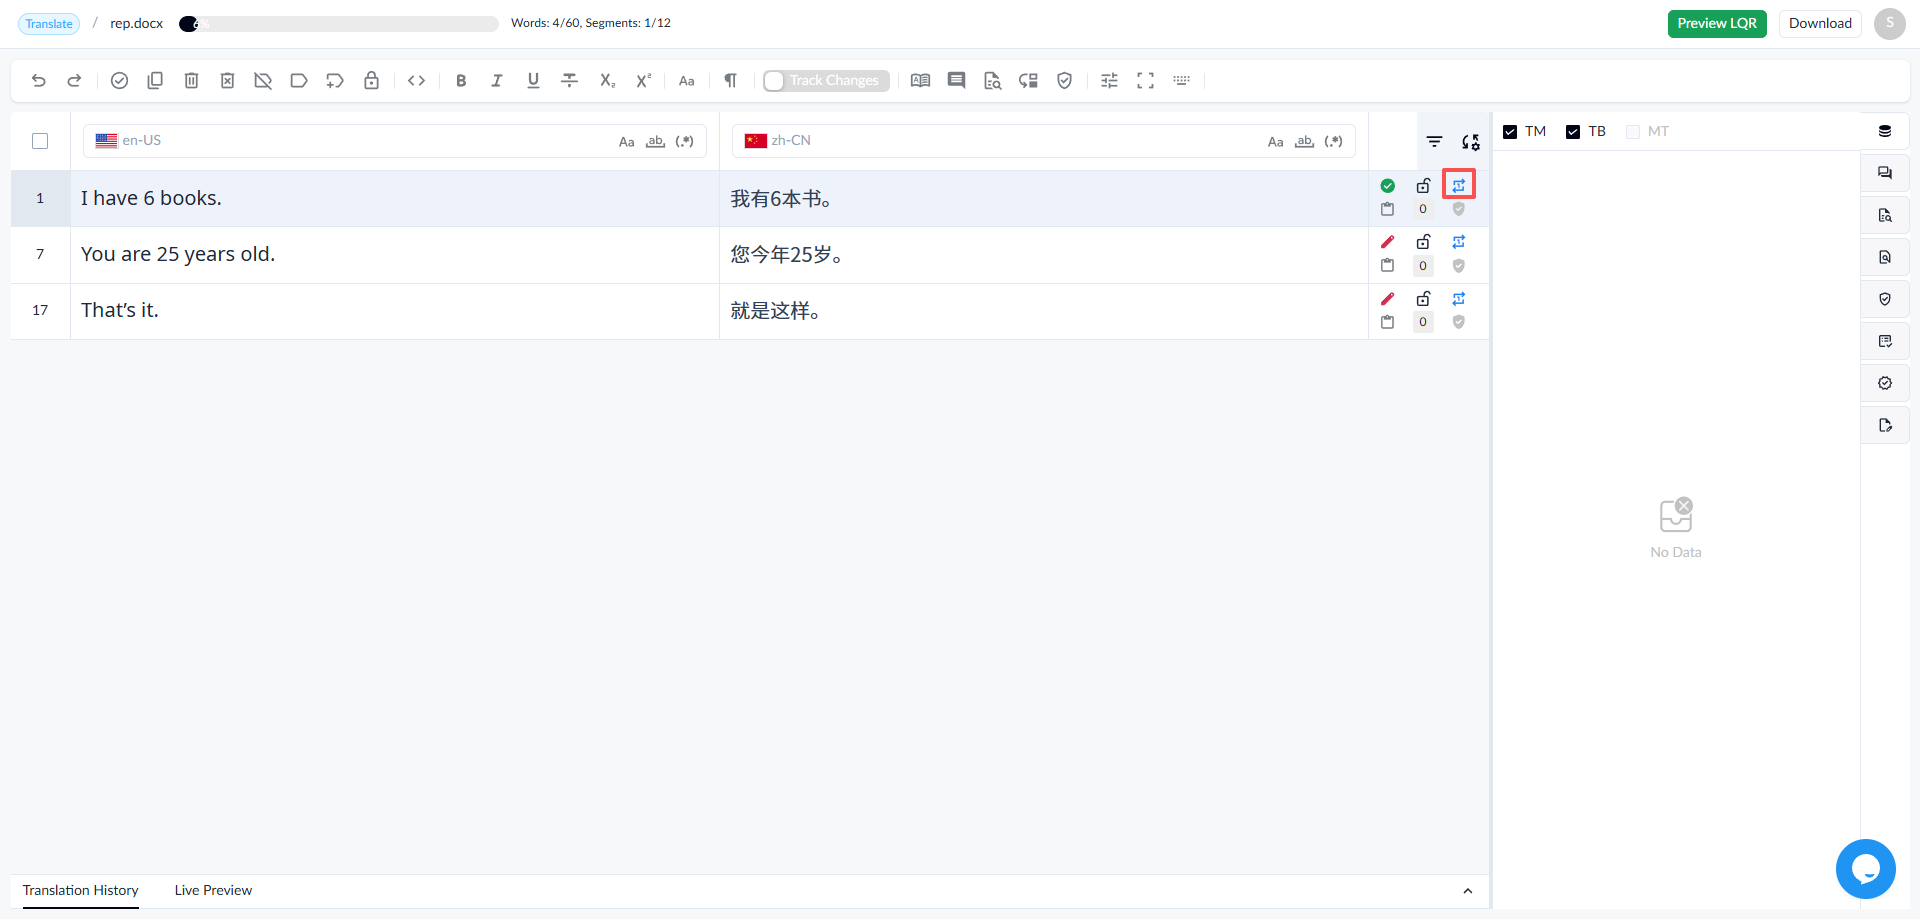1920x919 pixels.
Task: Open the user avatar S menu
Action: tap(1889, 24)
